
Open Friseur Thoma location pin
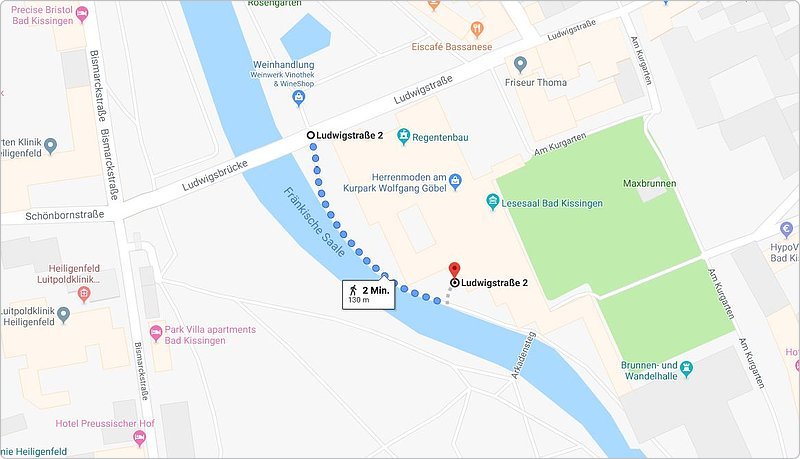click(x=520, y=65)
